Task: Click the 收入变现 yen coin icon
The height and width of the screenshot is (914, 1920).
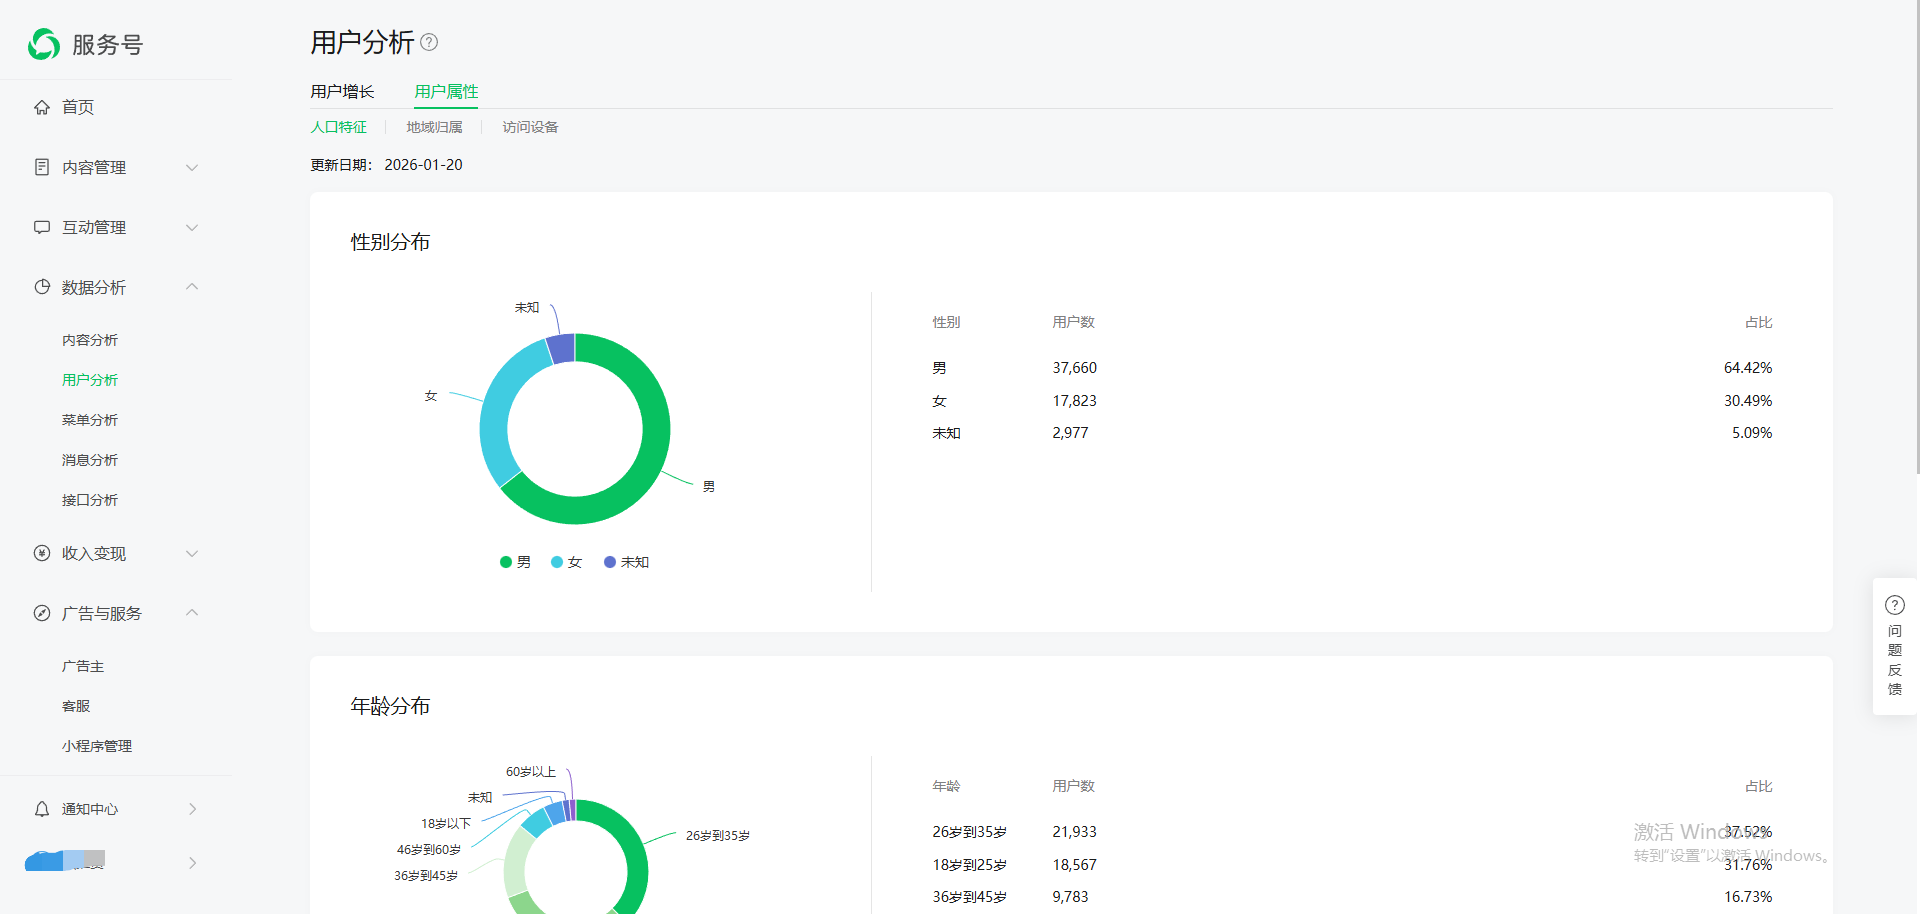Action: 42,553
